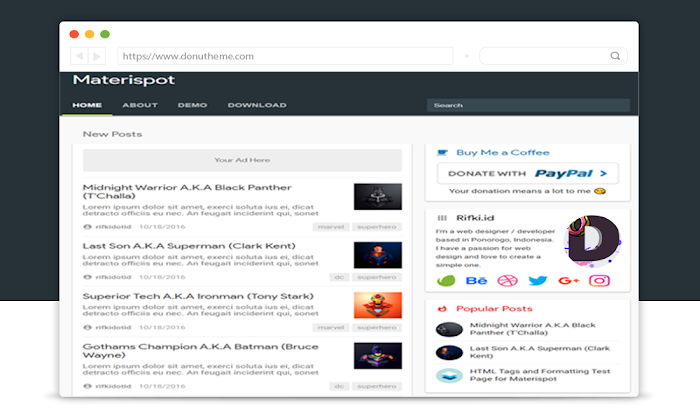Click the fire icon beside Popular Posts
700x420 pixels.
(x=442, y=309)
